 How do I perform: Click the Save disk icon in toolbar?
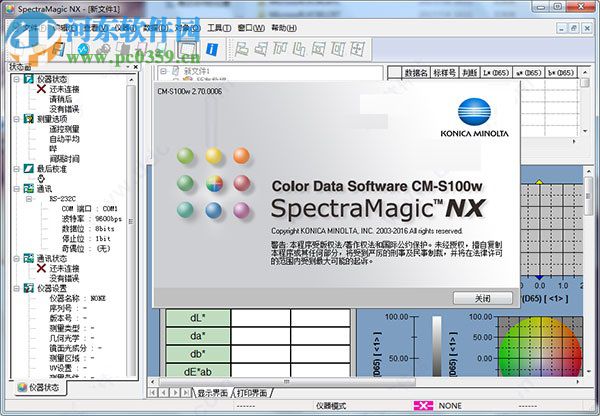tap(59, 49)
